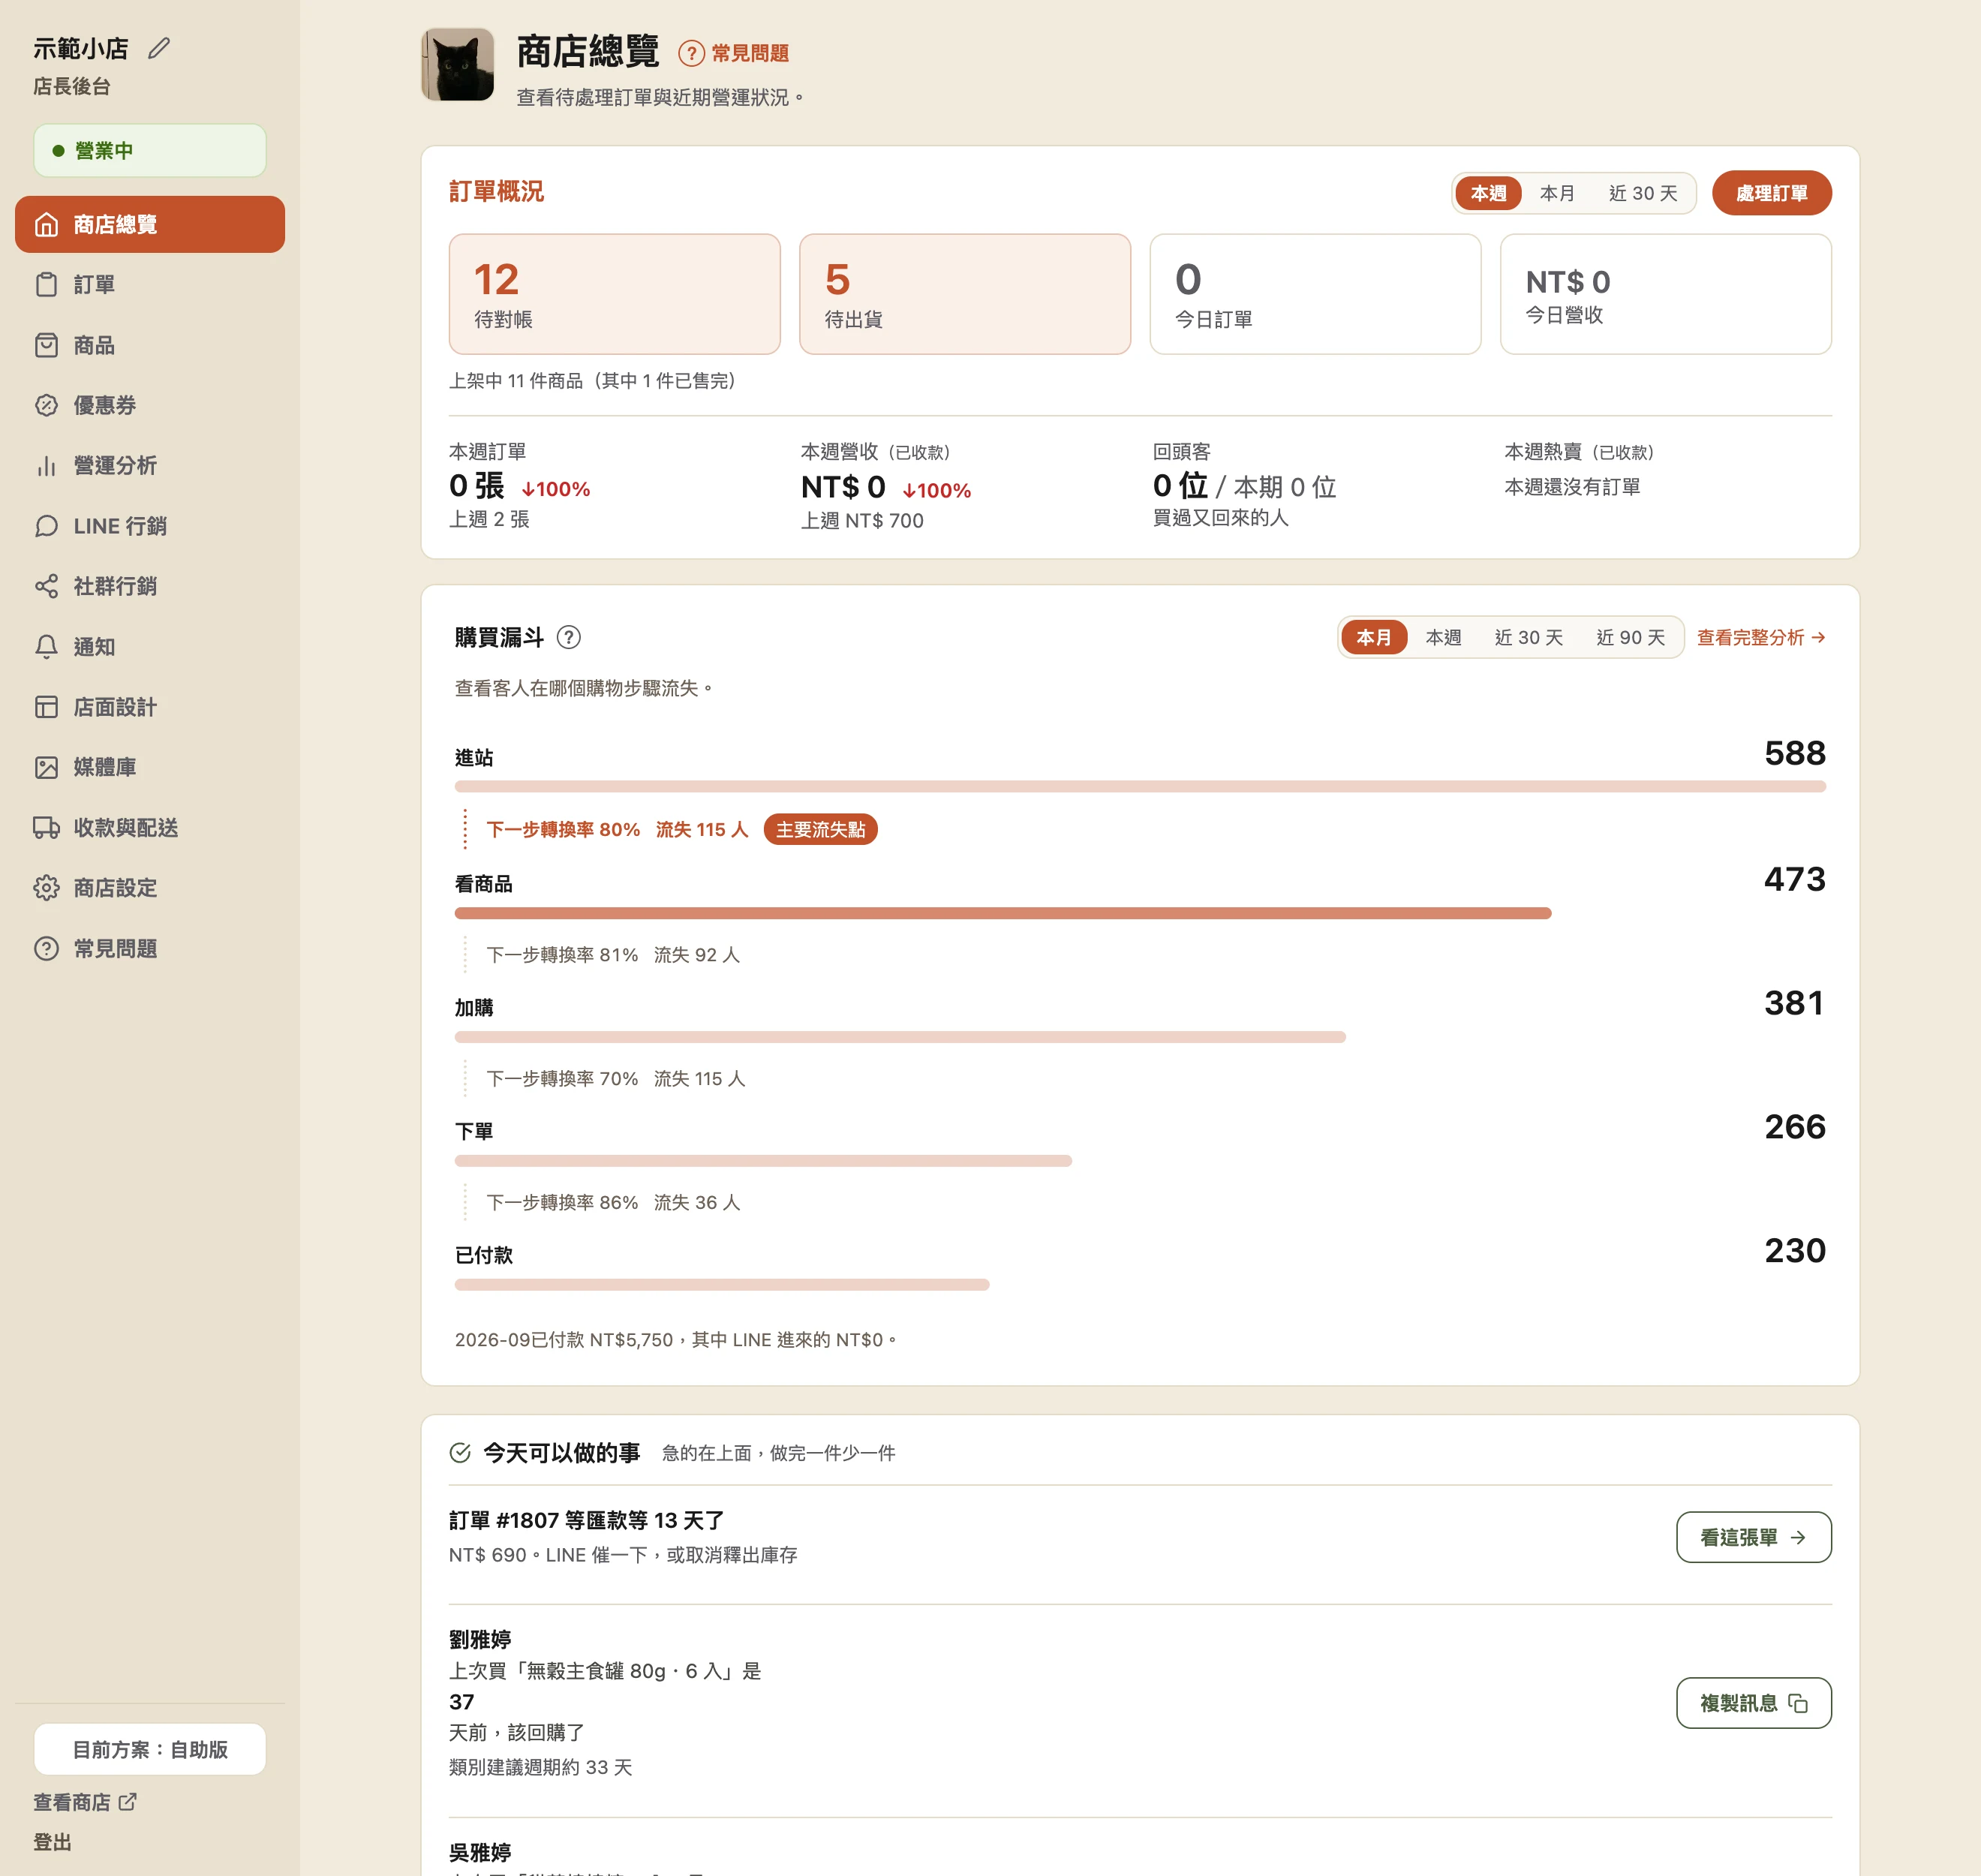Click the 通知 bell icon

pos(46,647)
